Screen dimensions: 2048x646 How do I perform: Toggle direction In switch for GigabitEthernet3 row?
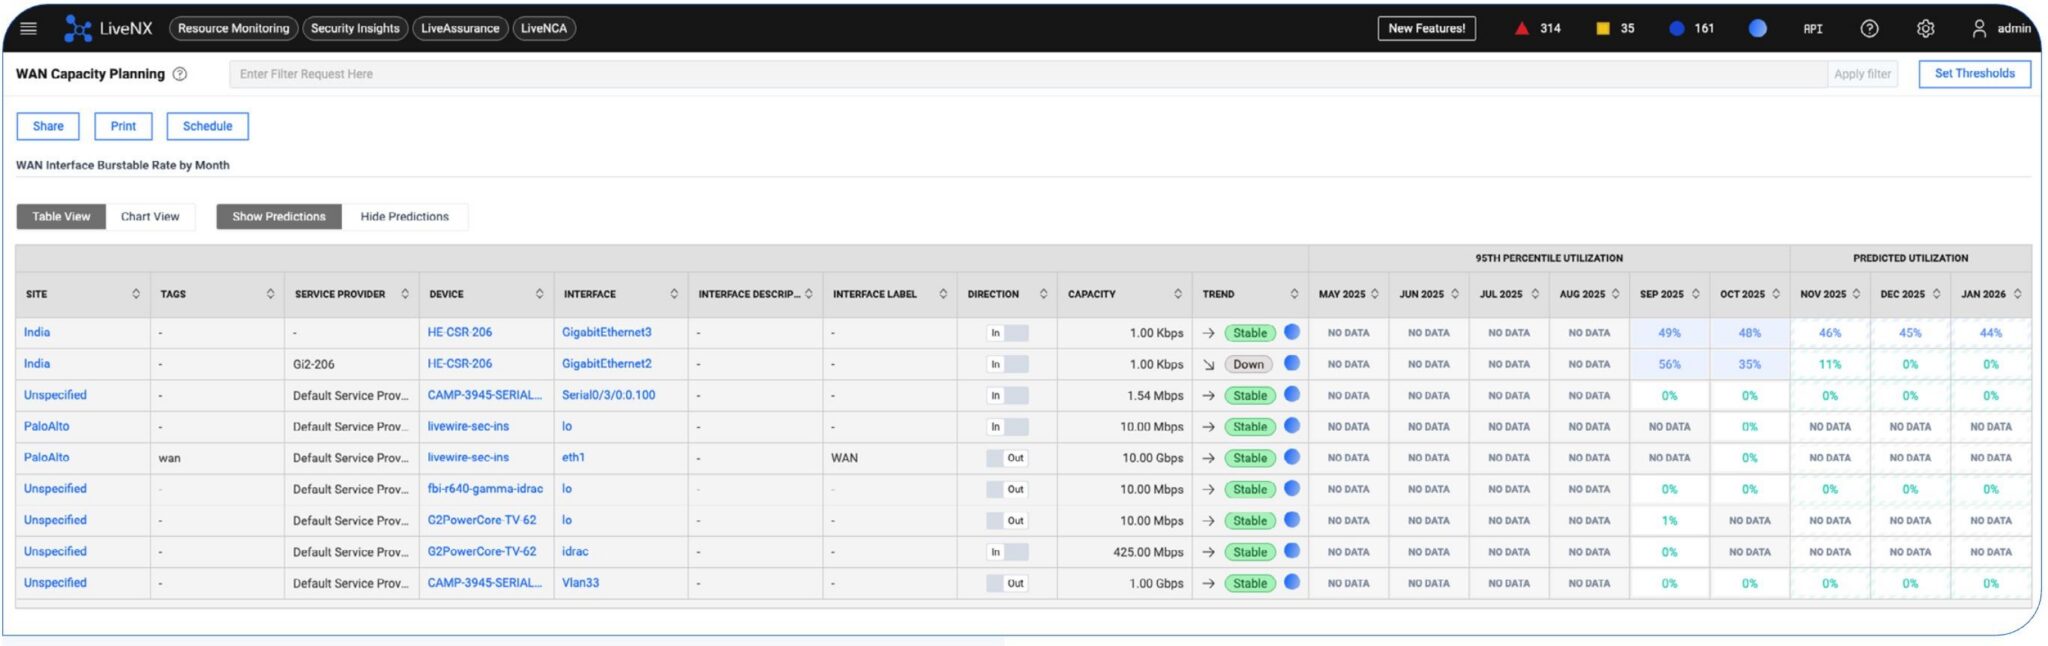click(x=1007, y=333)
